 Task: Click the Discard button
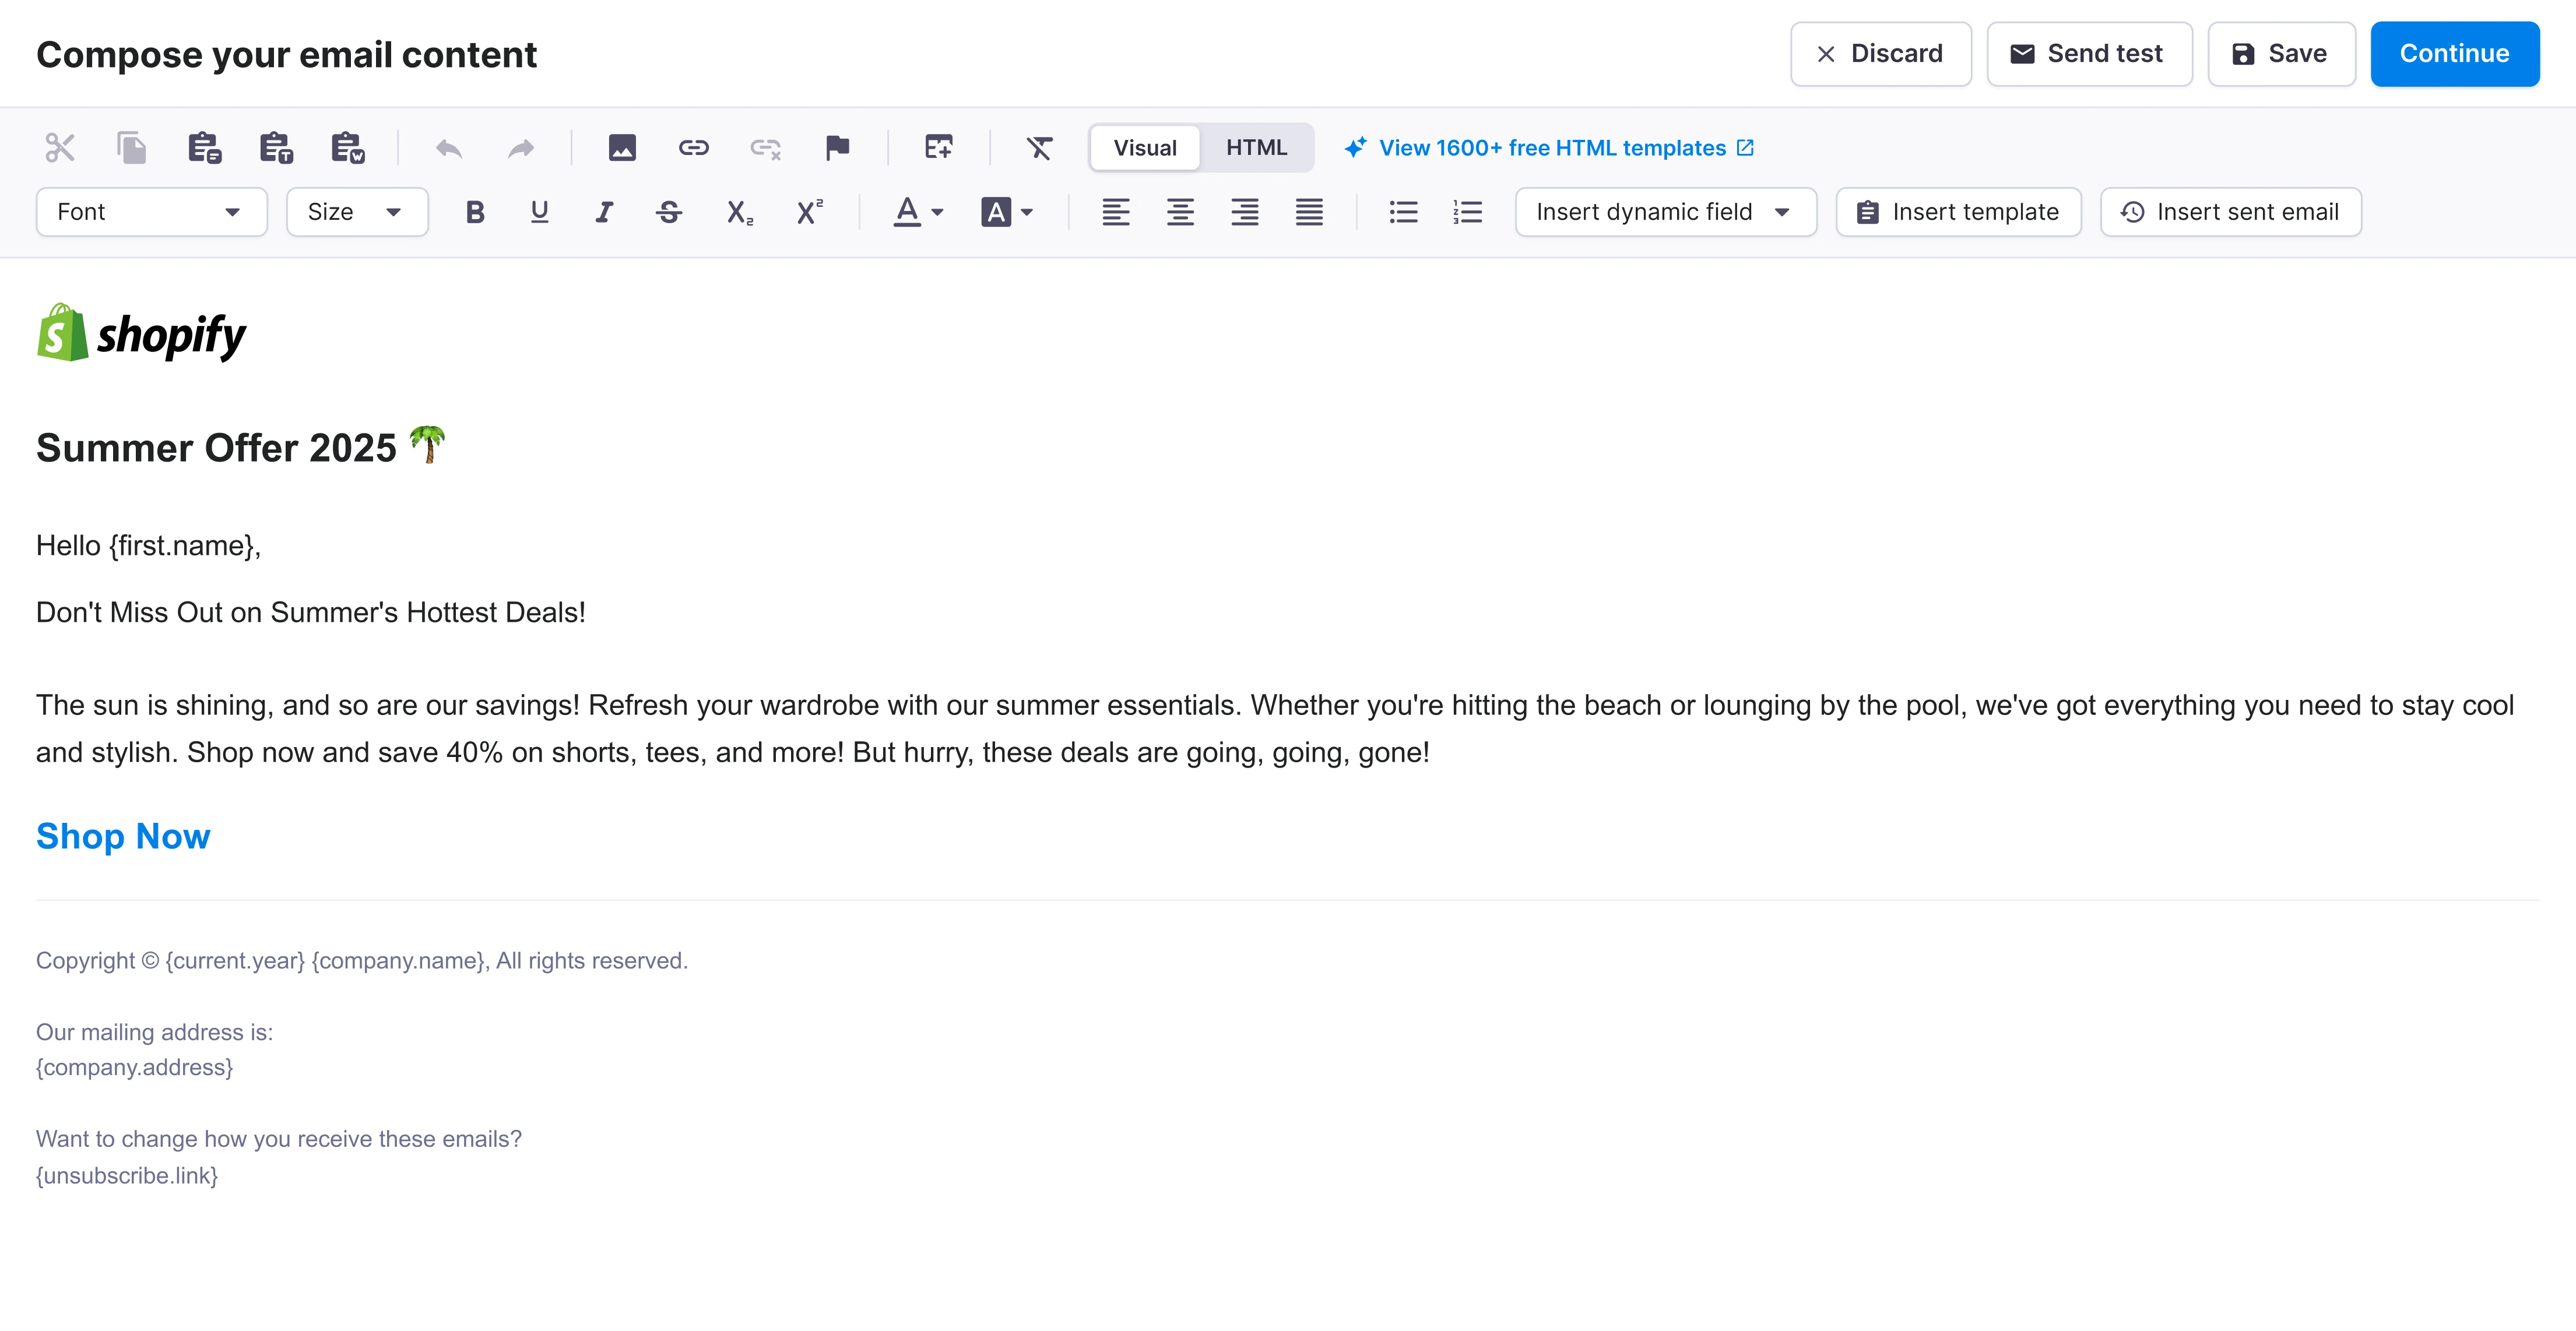[1881, 54]
